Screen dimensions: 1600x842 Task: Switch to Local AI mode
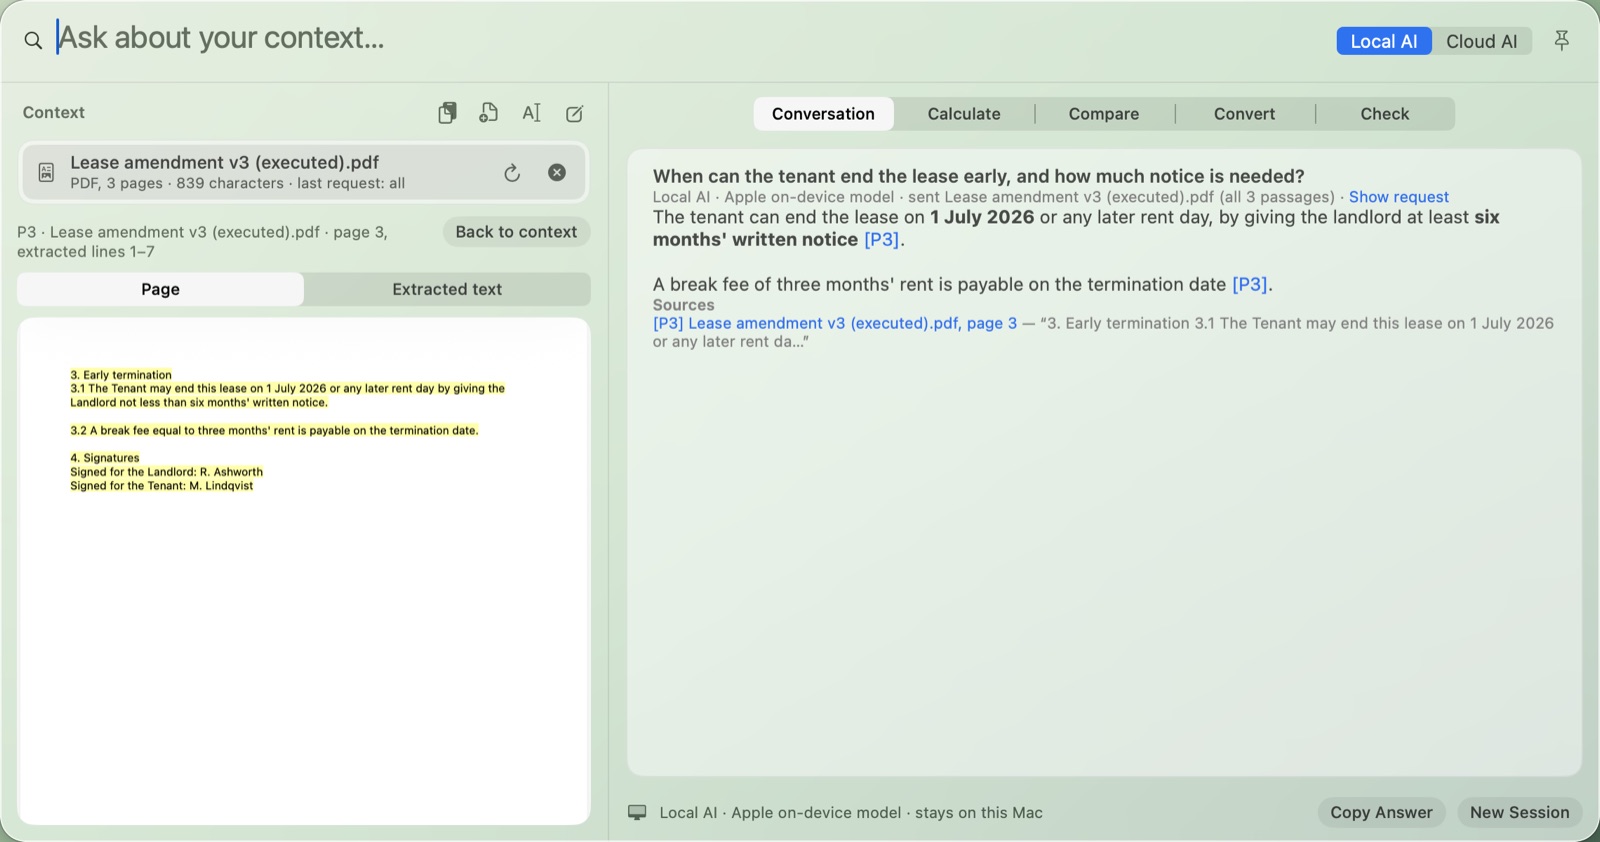(1384, 41)
